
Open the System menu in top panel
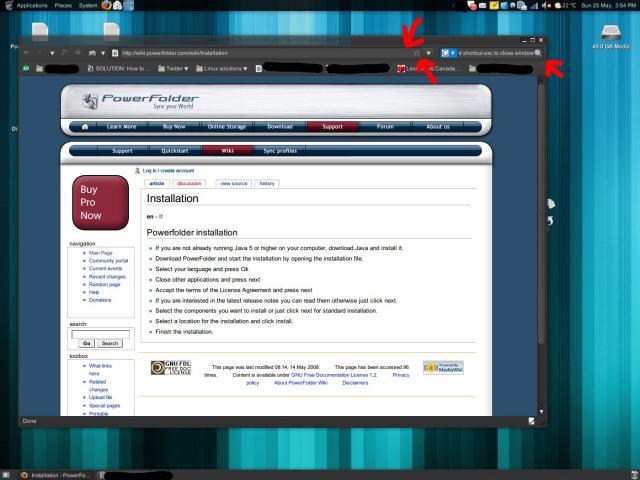[88, 5]
